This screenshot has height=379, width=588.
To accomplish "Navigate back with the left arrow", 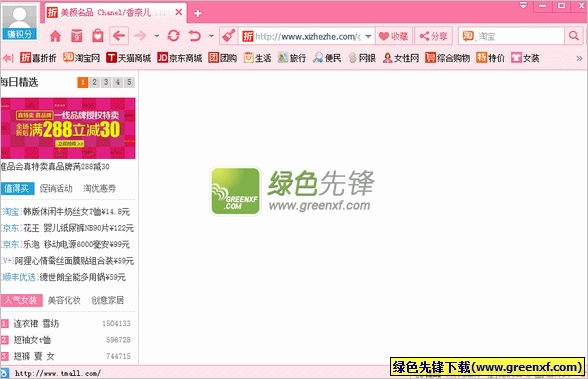I will [x=119, y=36].
